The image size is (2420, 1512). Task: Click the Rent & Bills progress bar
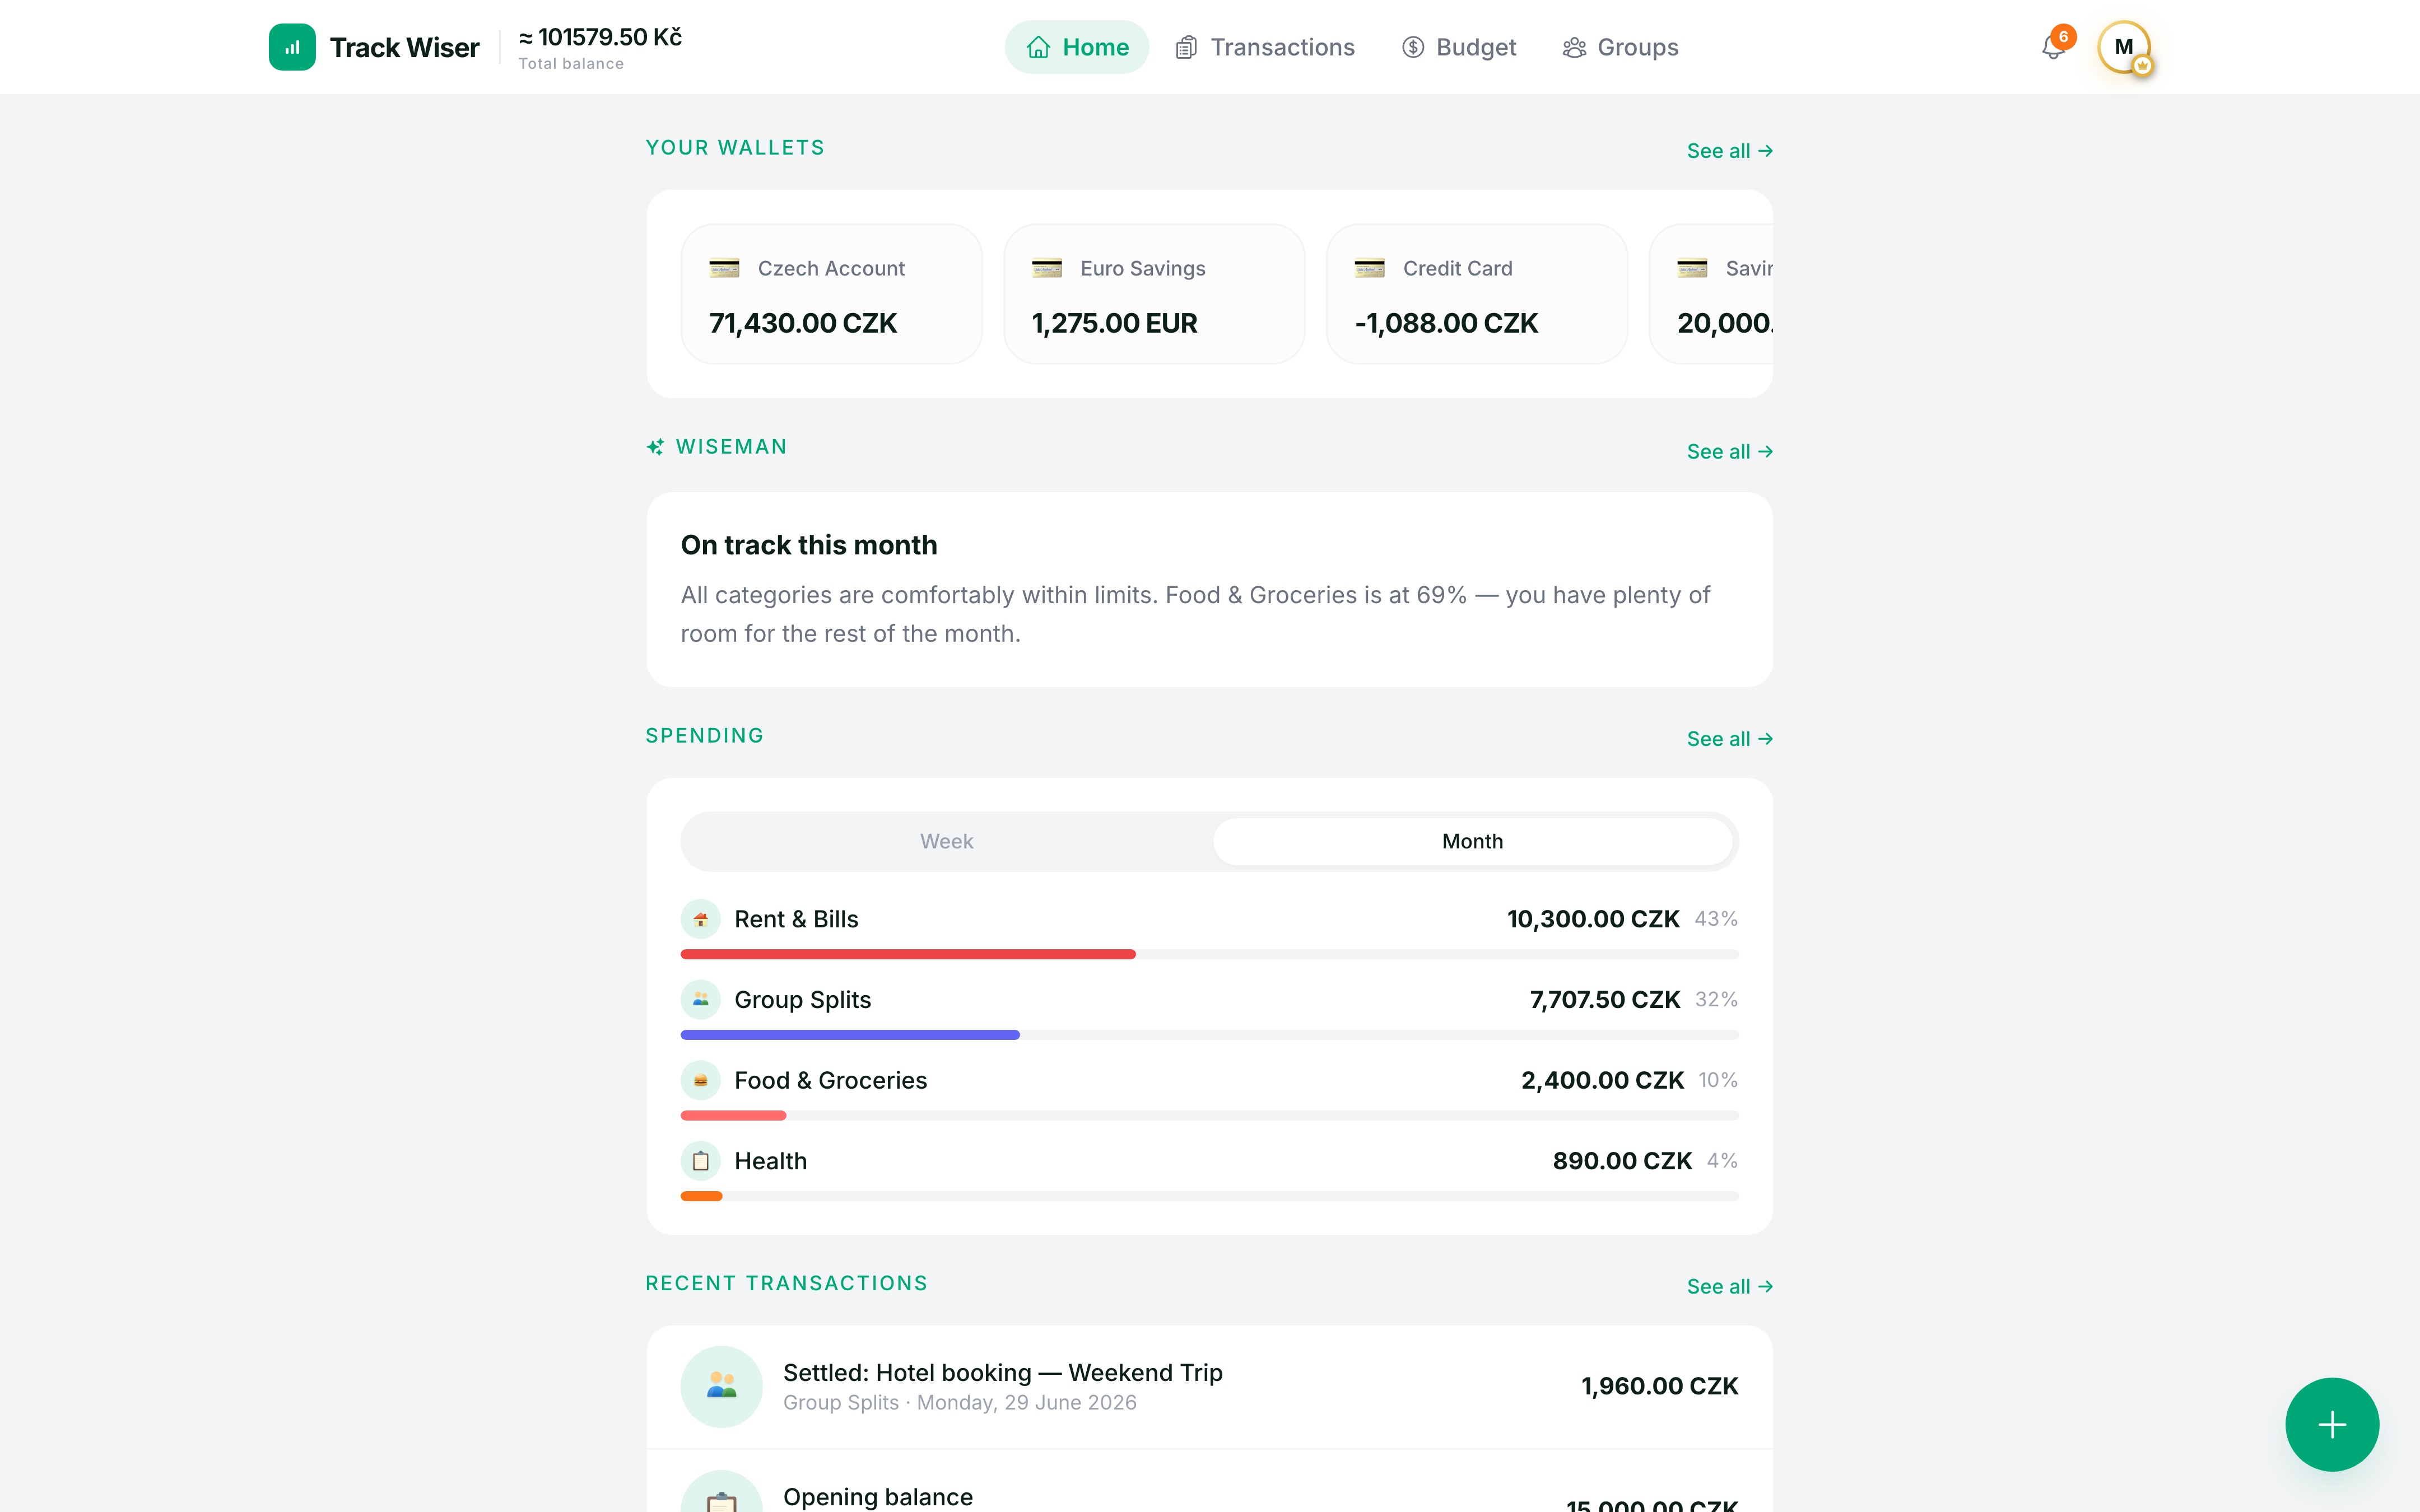pos(1209,954)
